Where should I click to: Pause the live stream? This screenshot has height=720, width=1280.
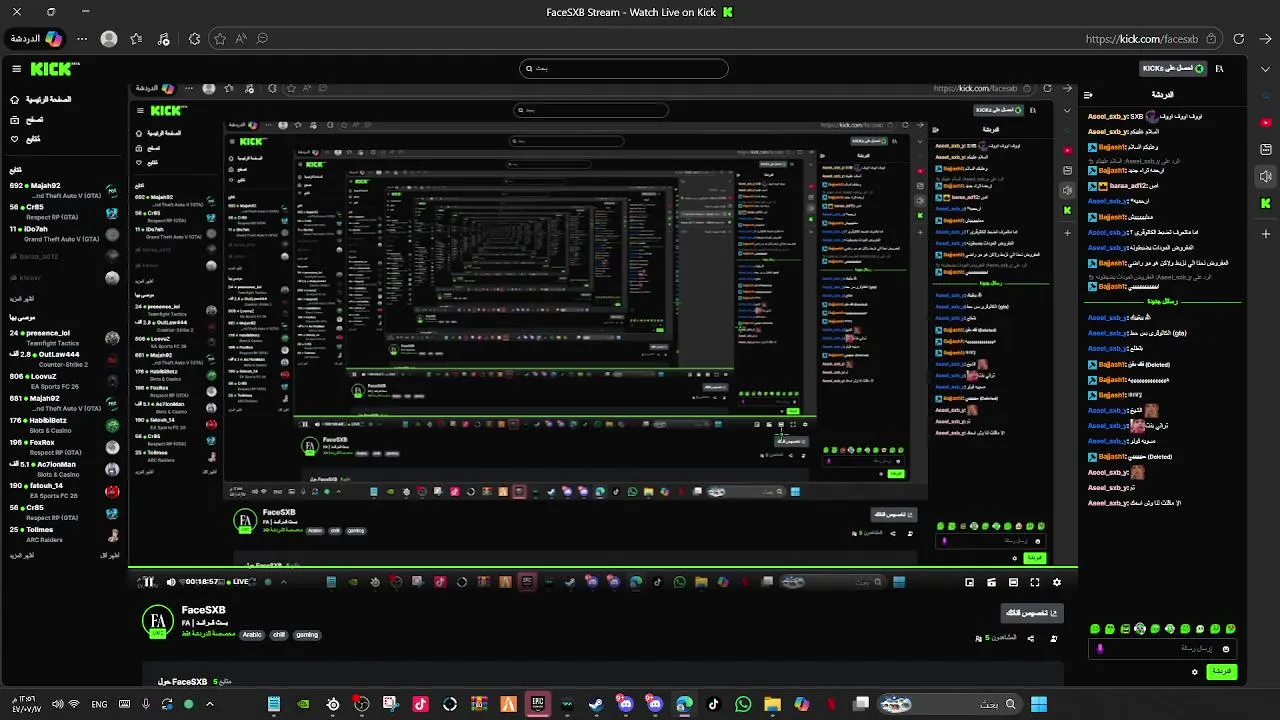coord(148,582)
